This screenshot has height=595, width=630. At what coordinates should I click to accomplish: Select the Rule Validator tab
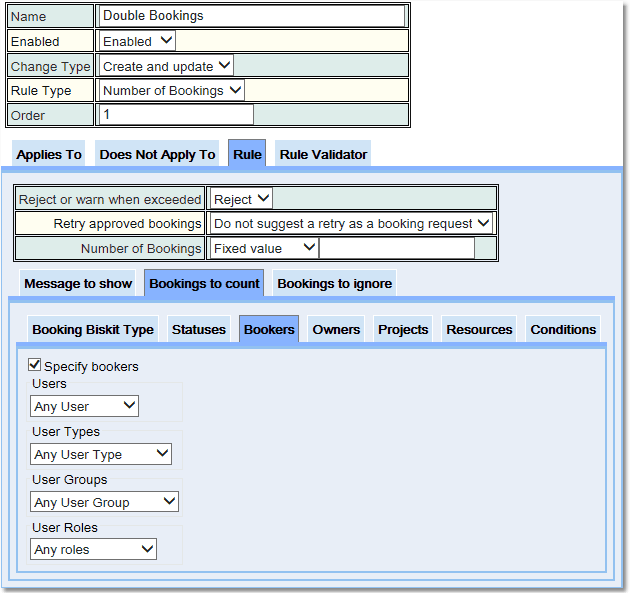pos(323,155)
